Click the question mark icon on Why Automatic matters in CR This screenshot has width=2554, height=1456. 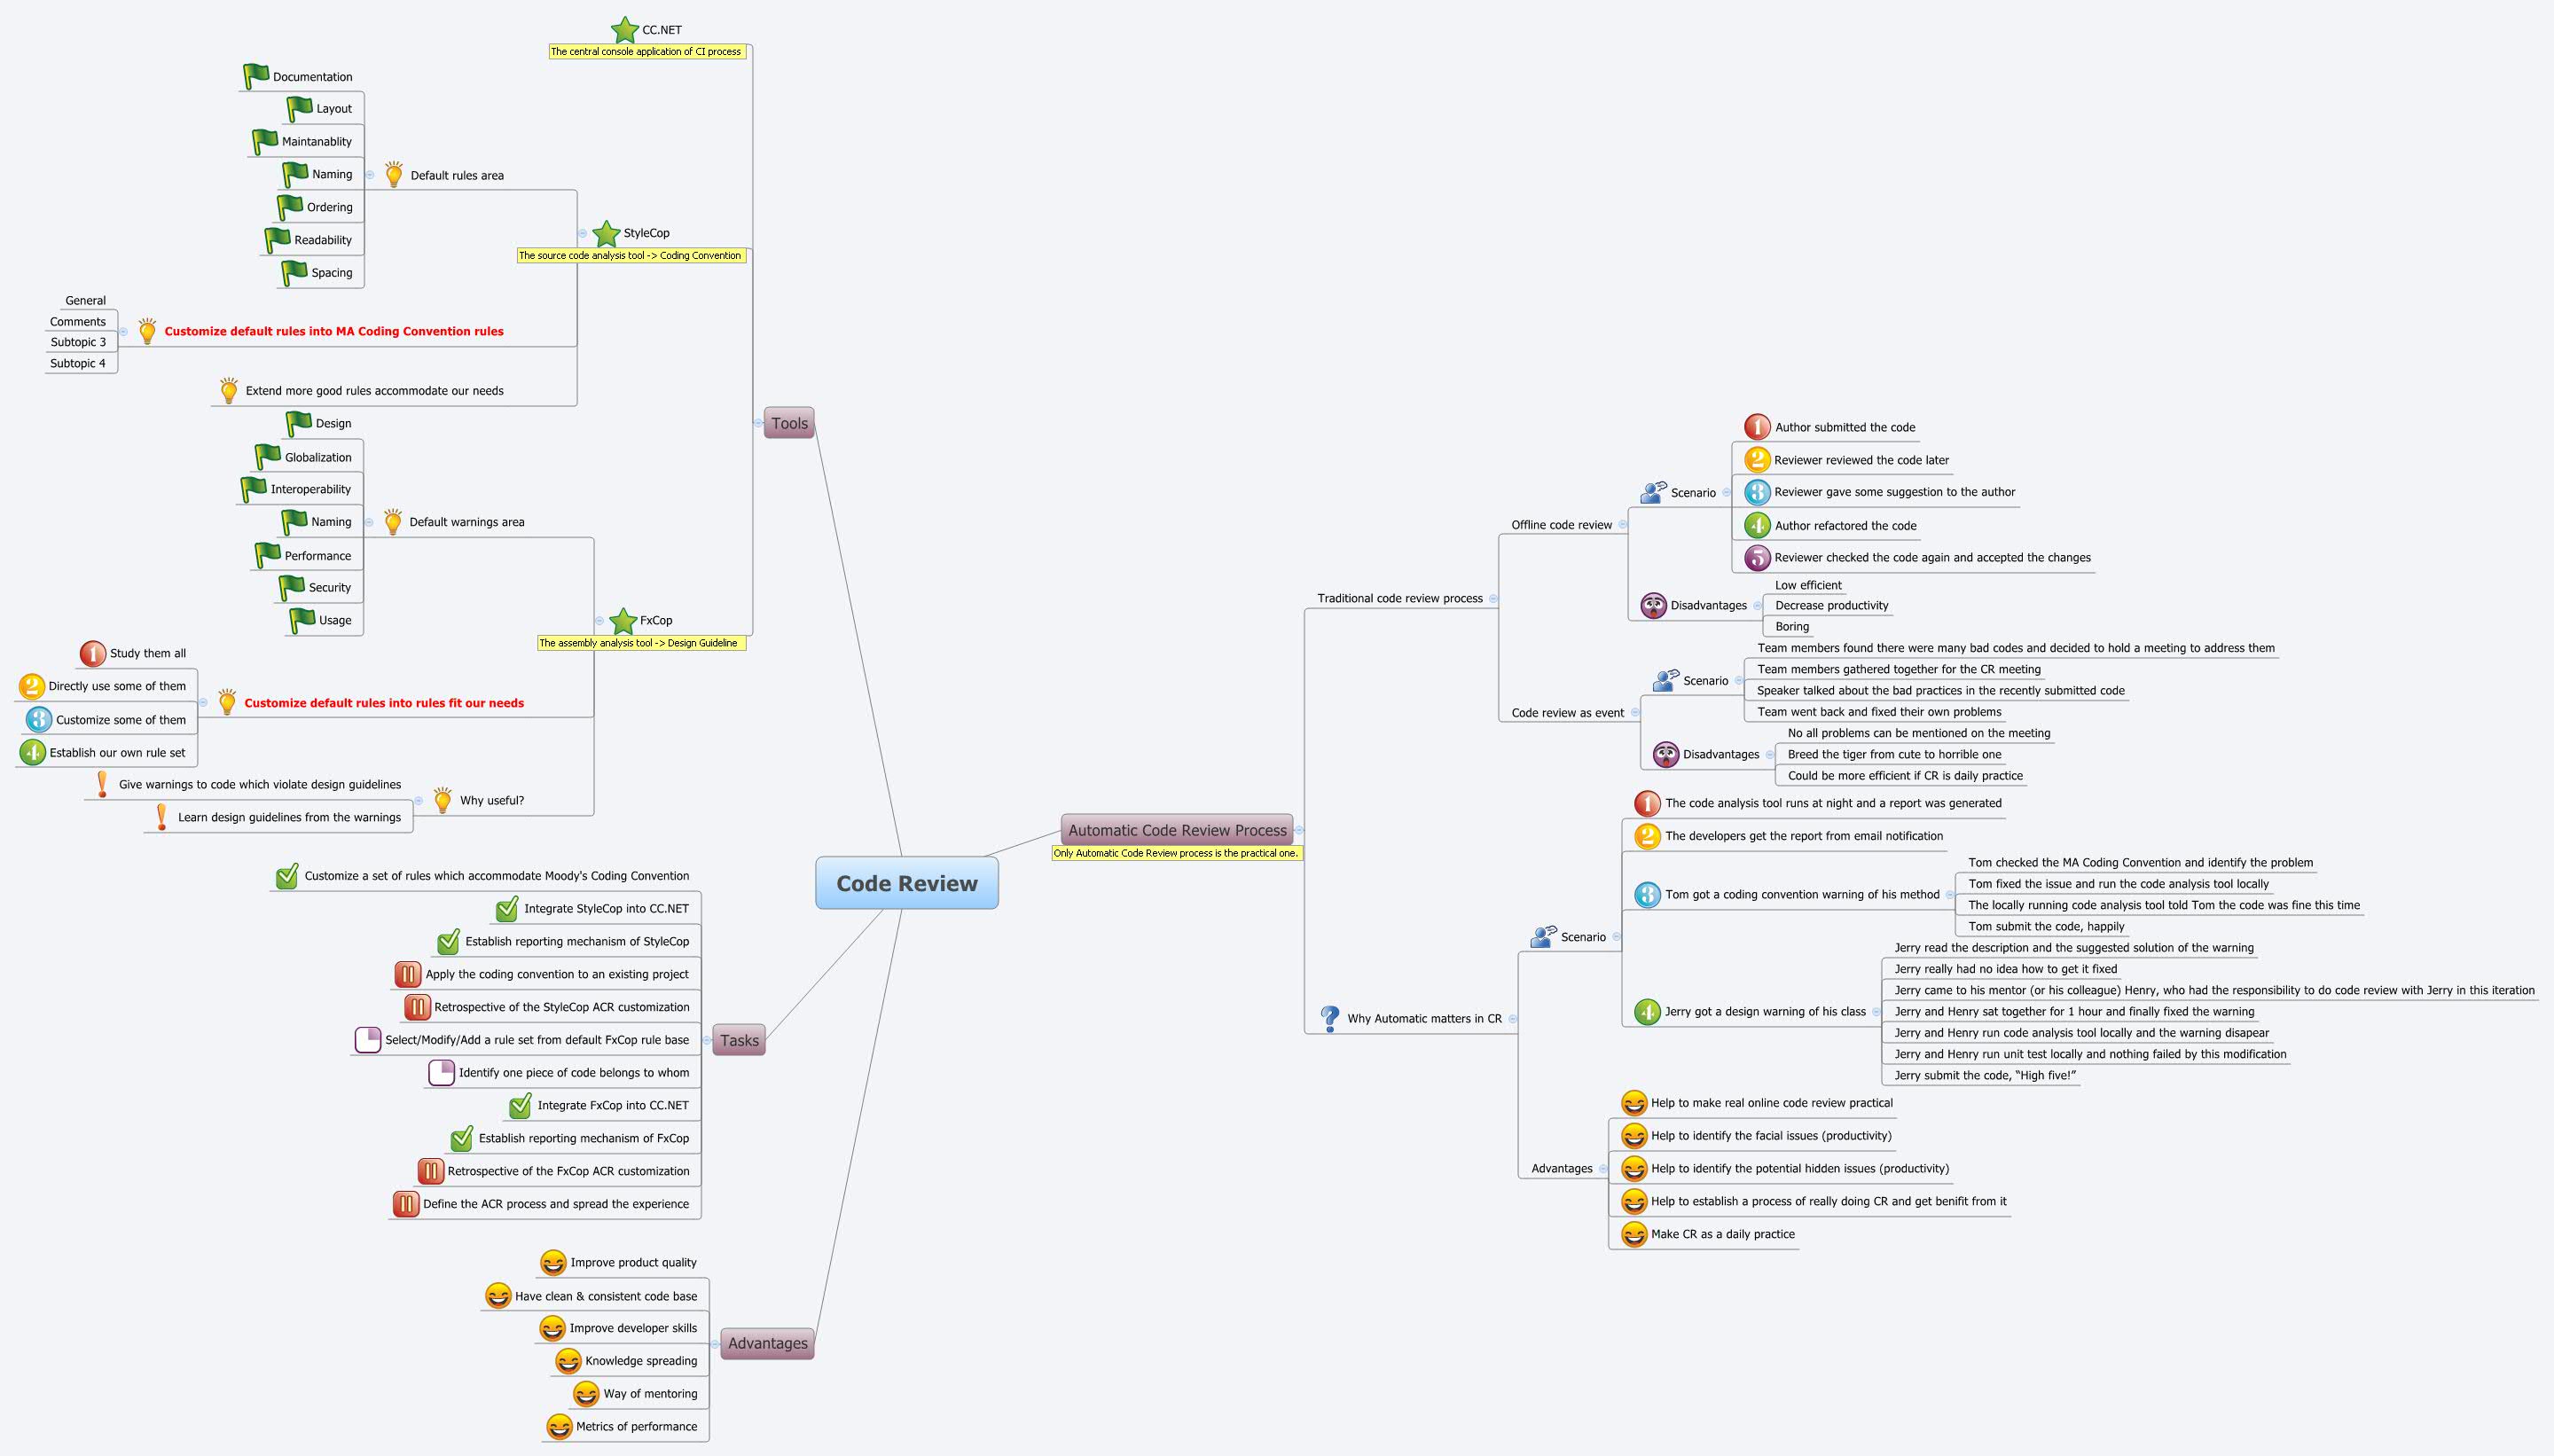pos(1330,1018)
